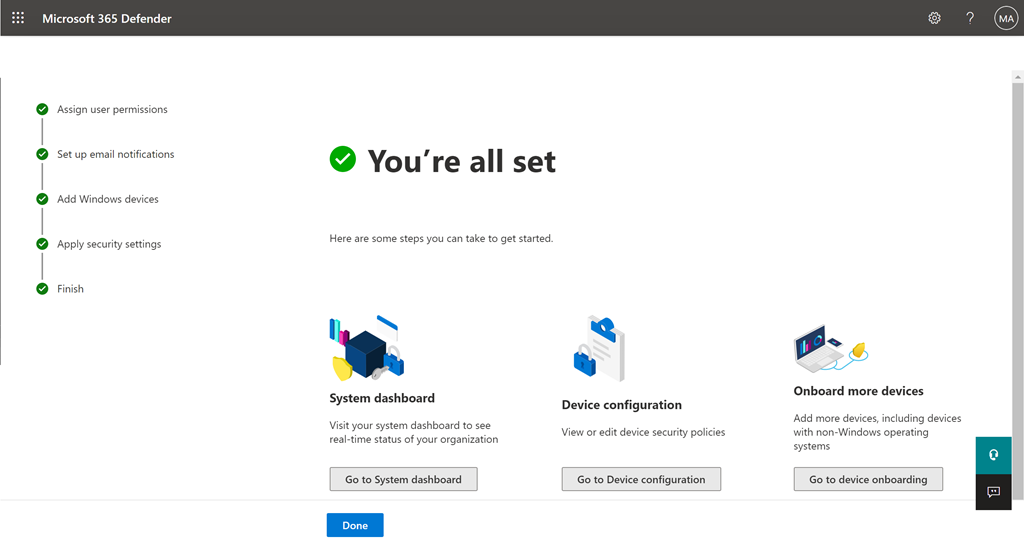Go to the Add Windows devices step
The height and width of the screenshot is (549, 1024).
107,200
